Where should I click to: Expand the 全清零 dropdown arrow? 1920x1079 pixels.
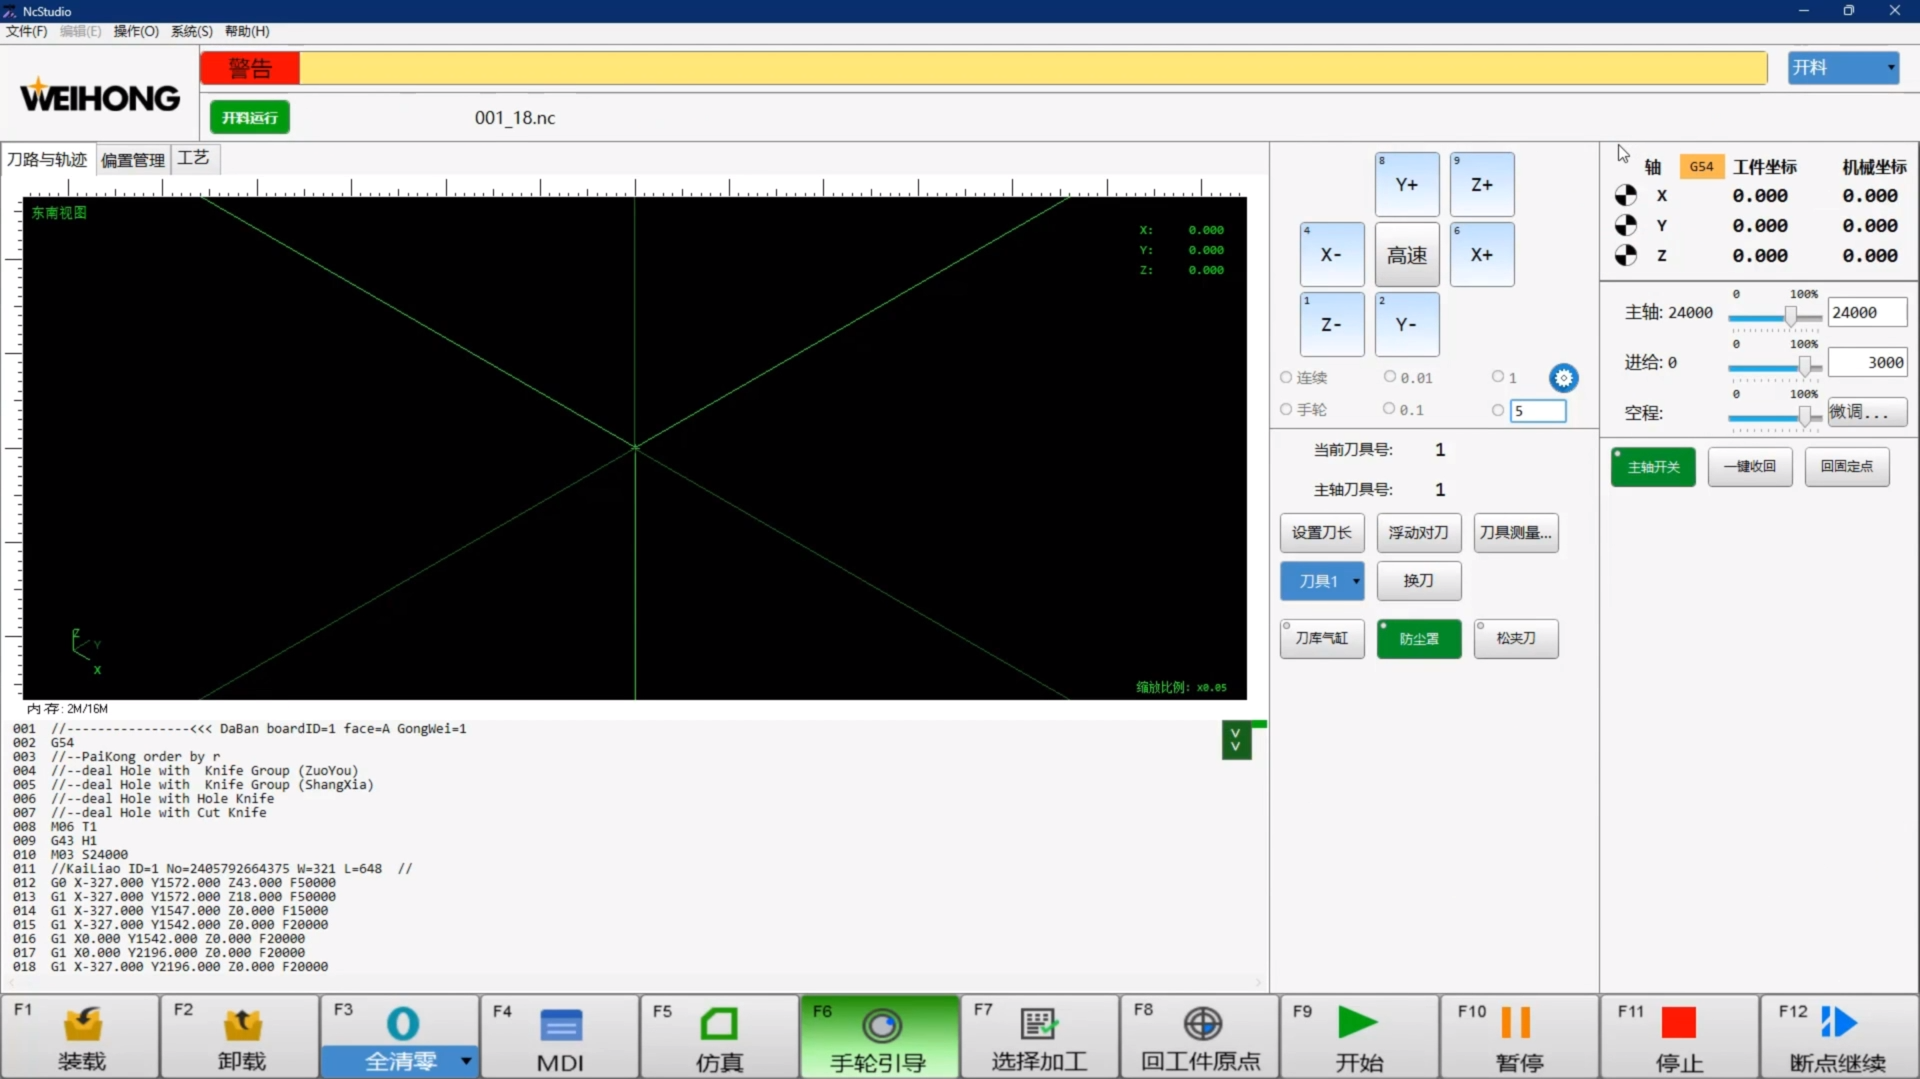coord(466,1060)
